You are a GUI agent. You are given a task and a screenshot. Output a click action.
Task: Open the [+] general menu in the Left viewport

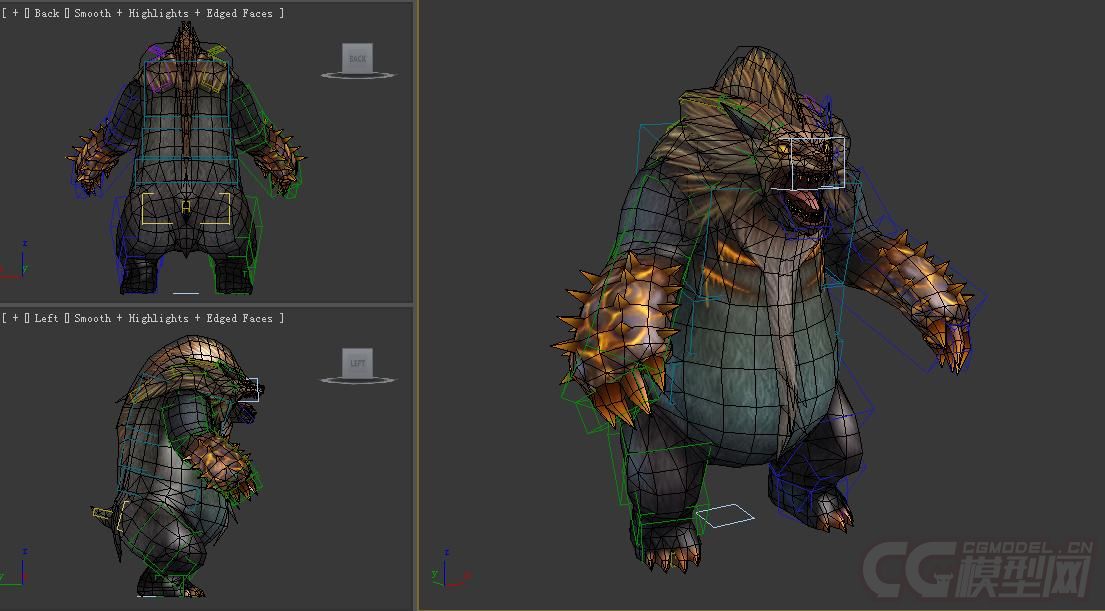click(15, 318)
